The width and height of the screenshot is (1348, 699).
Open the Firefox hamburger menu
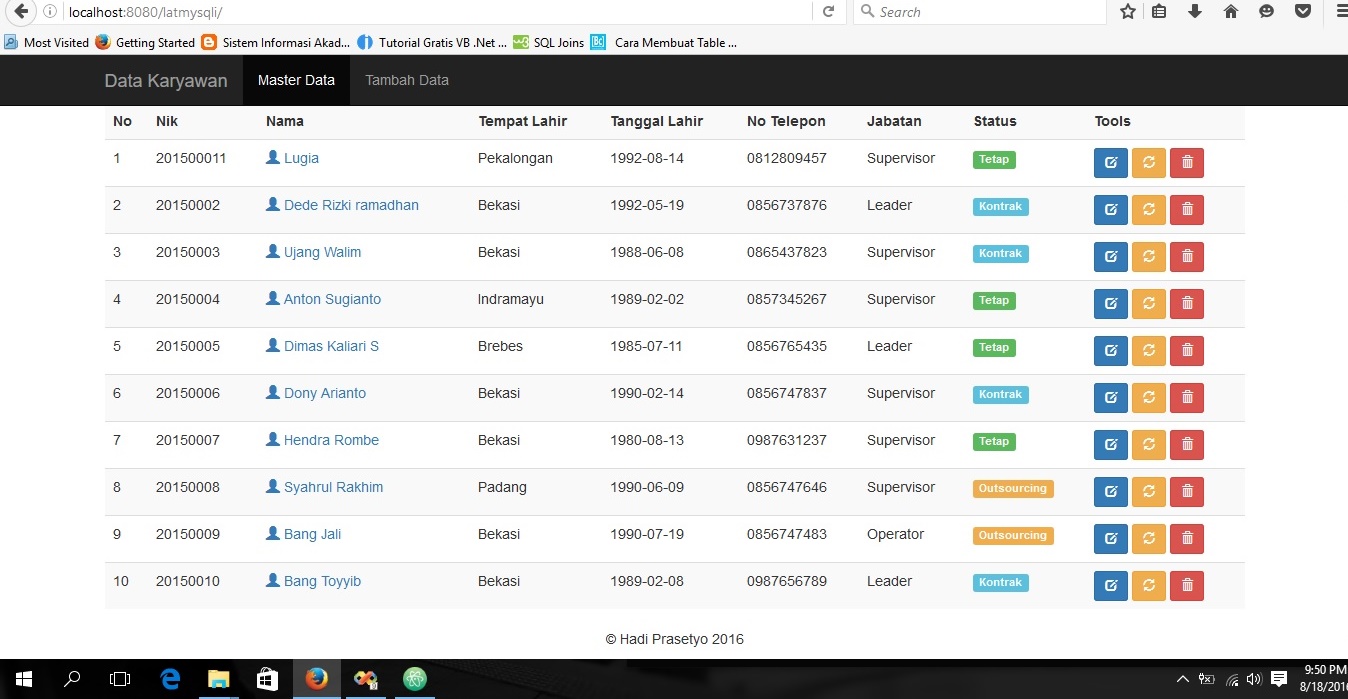coord(1340,12)
